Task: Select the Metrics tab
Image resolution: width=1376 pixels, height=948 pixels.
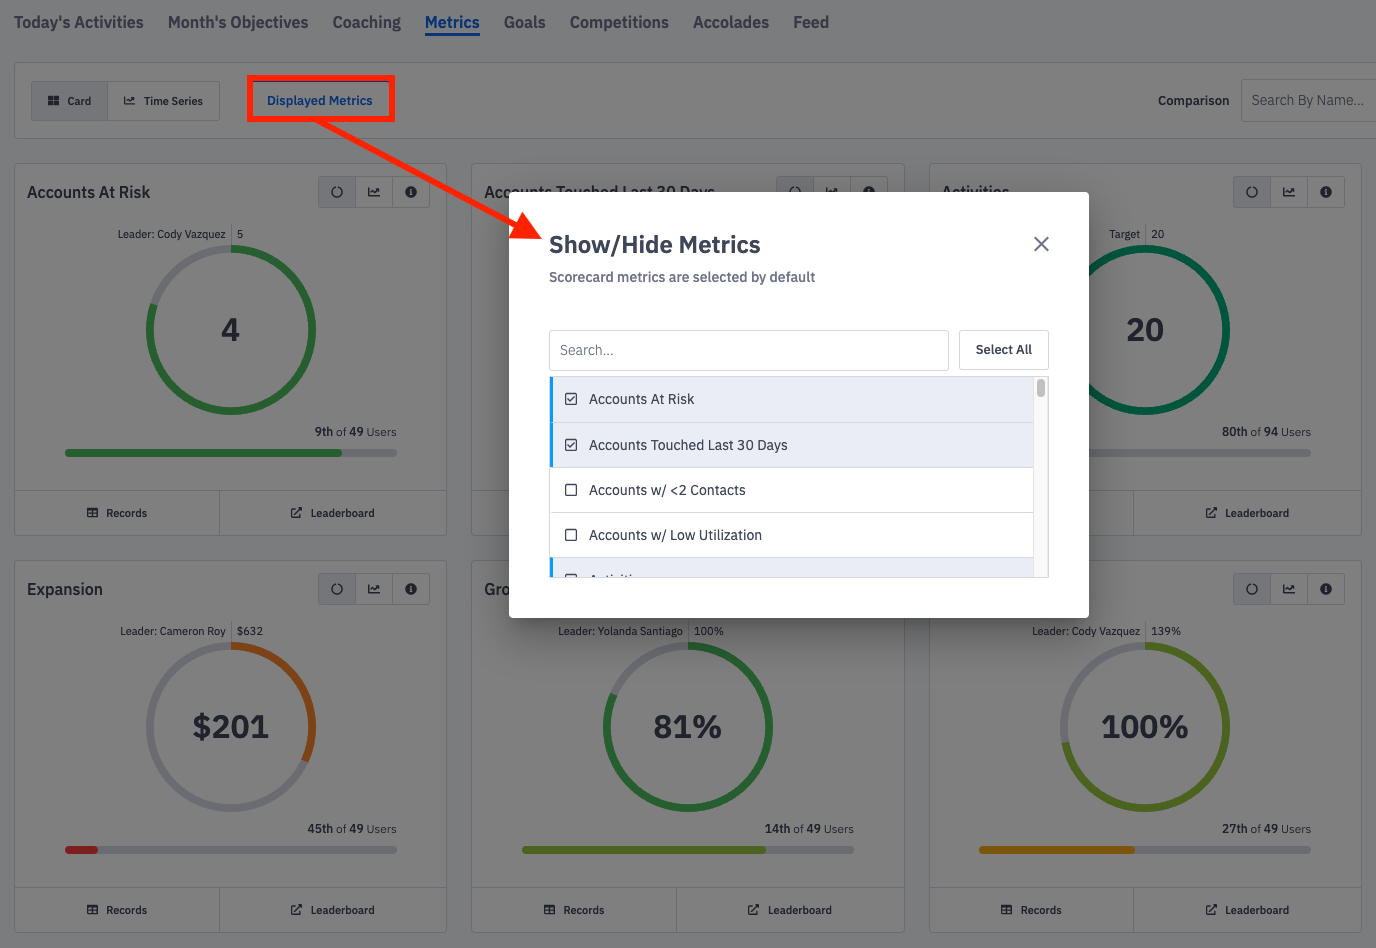Action: 452,22
